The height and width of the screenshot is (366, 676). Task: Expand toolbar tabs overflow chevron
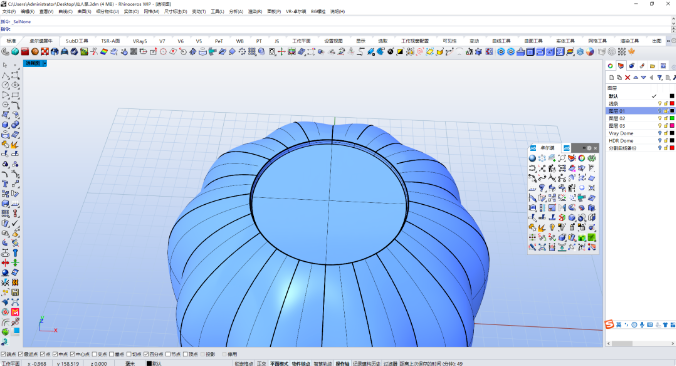pos(669,41)
